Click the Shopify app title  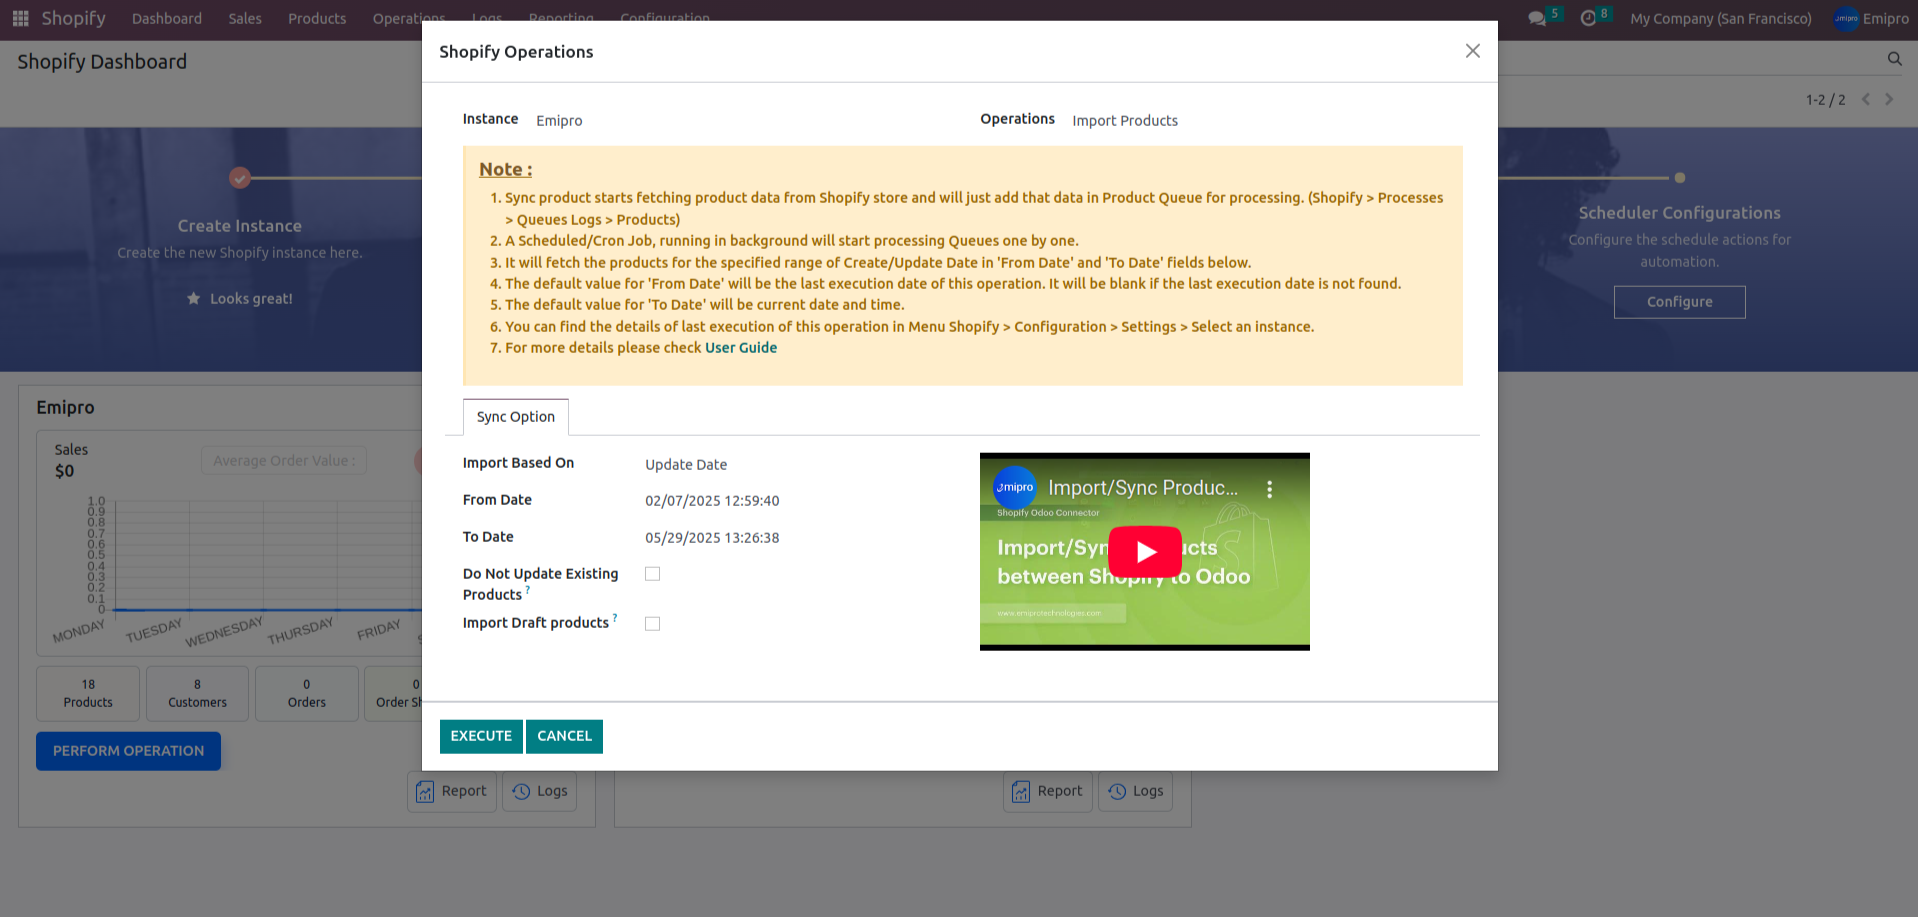coord(73,18)
